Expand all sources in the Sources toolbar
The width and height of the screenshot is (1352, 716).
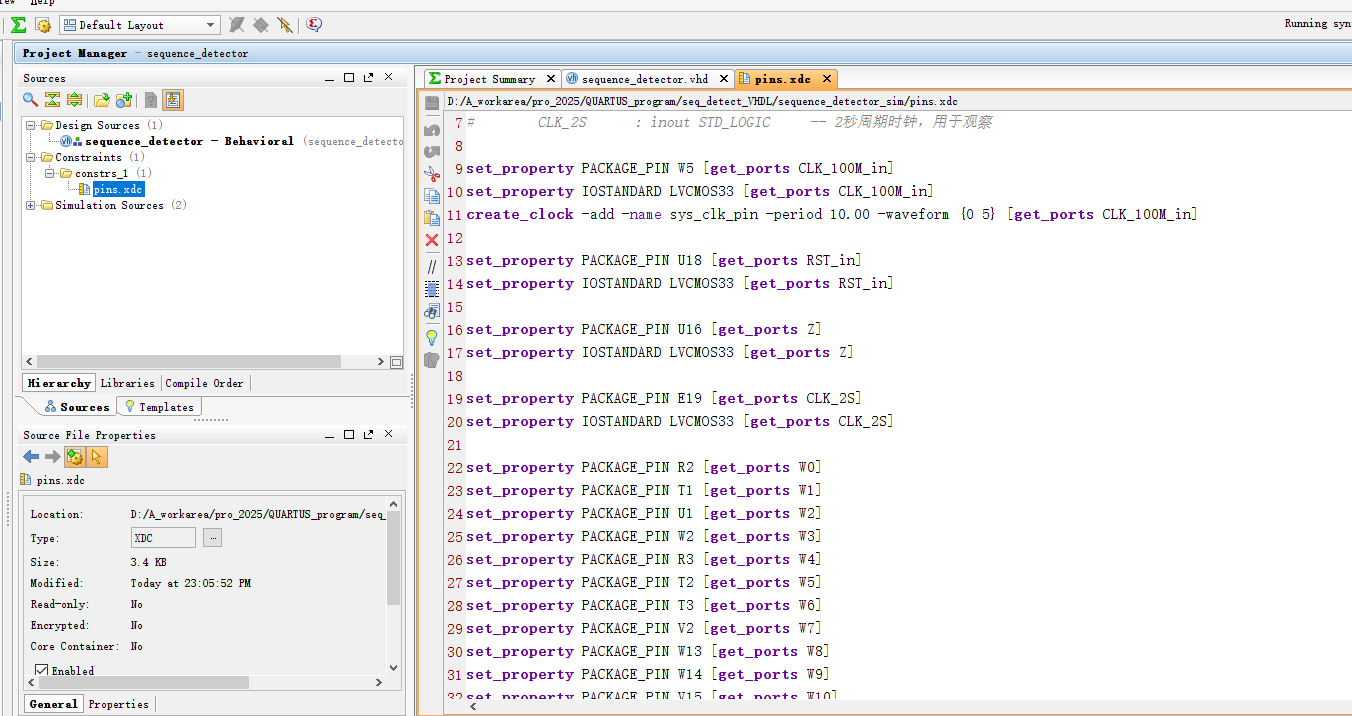point(74,100)
